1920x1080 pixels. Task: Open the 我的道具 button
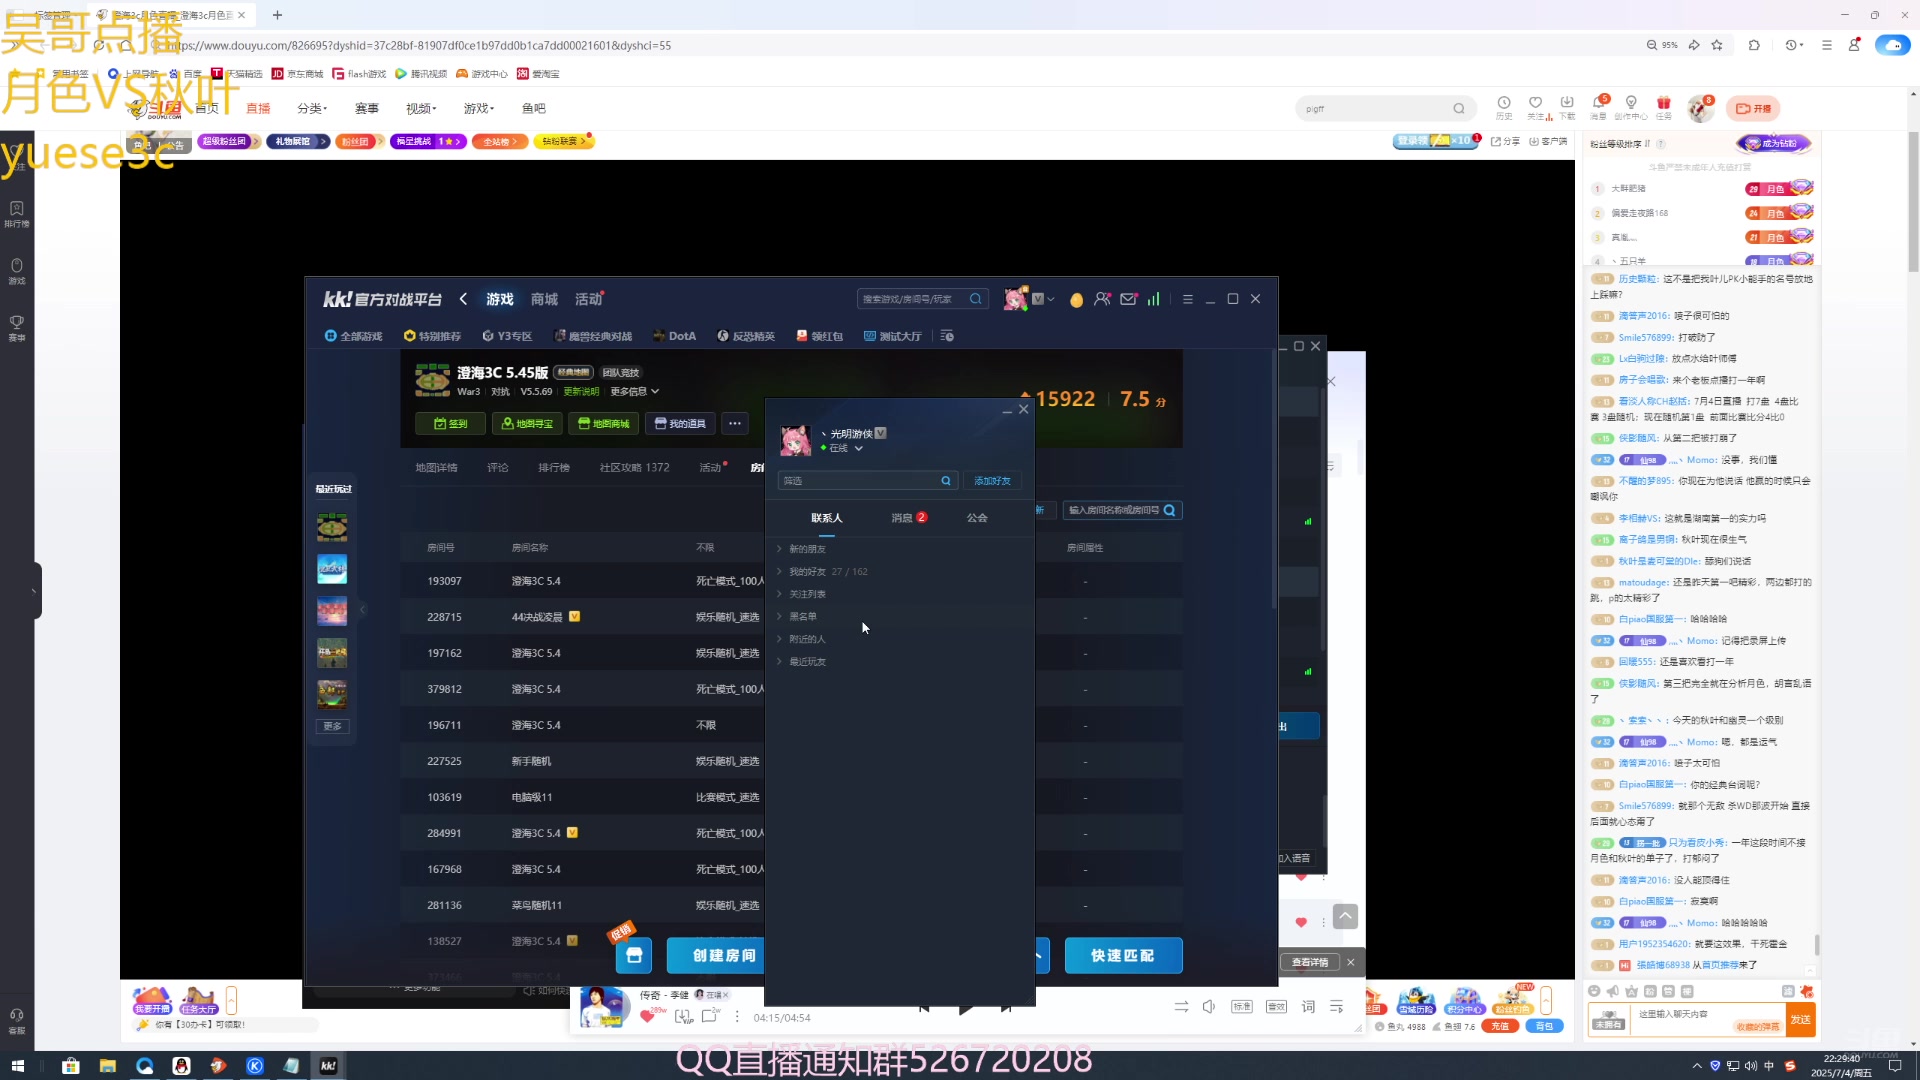pyautogui.click(x=680, y=424)
